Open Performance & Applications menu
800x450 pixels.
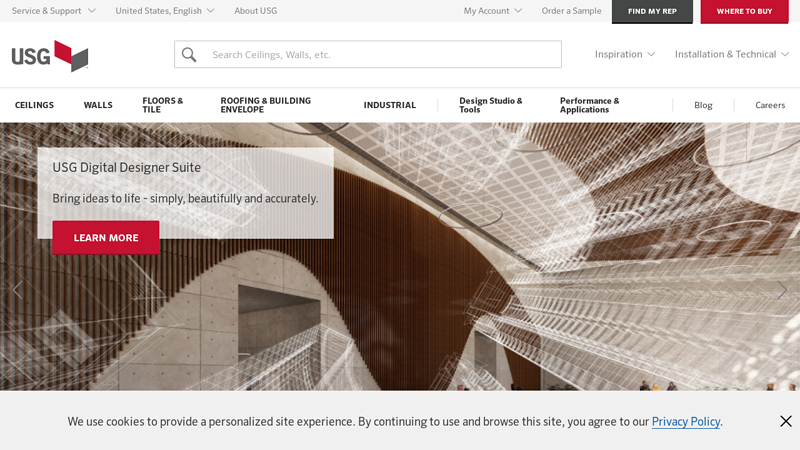point(589,105)
